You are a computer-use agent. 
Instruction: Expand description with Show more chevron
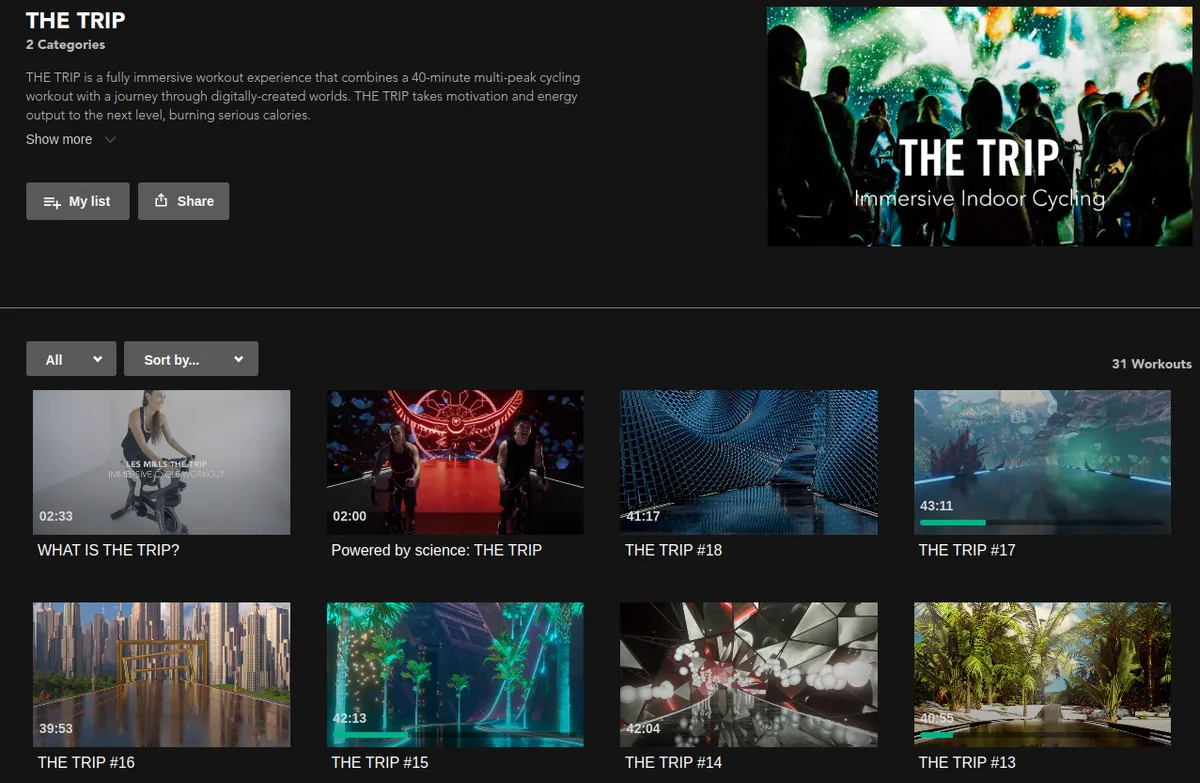110,140
